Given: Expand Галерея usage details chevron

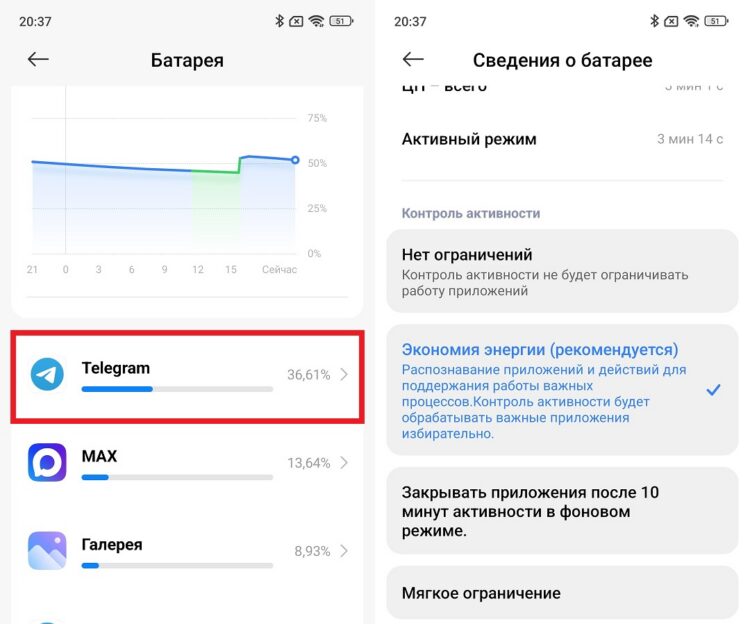Looking at the screenshot, I should 344,551.
